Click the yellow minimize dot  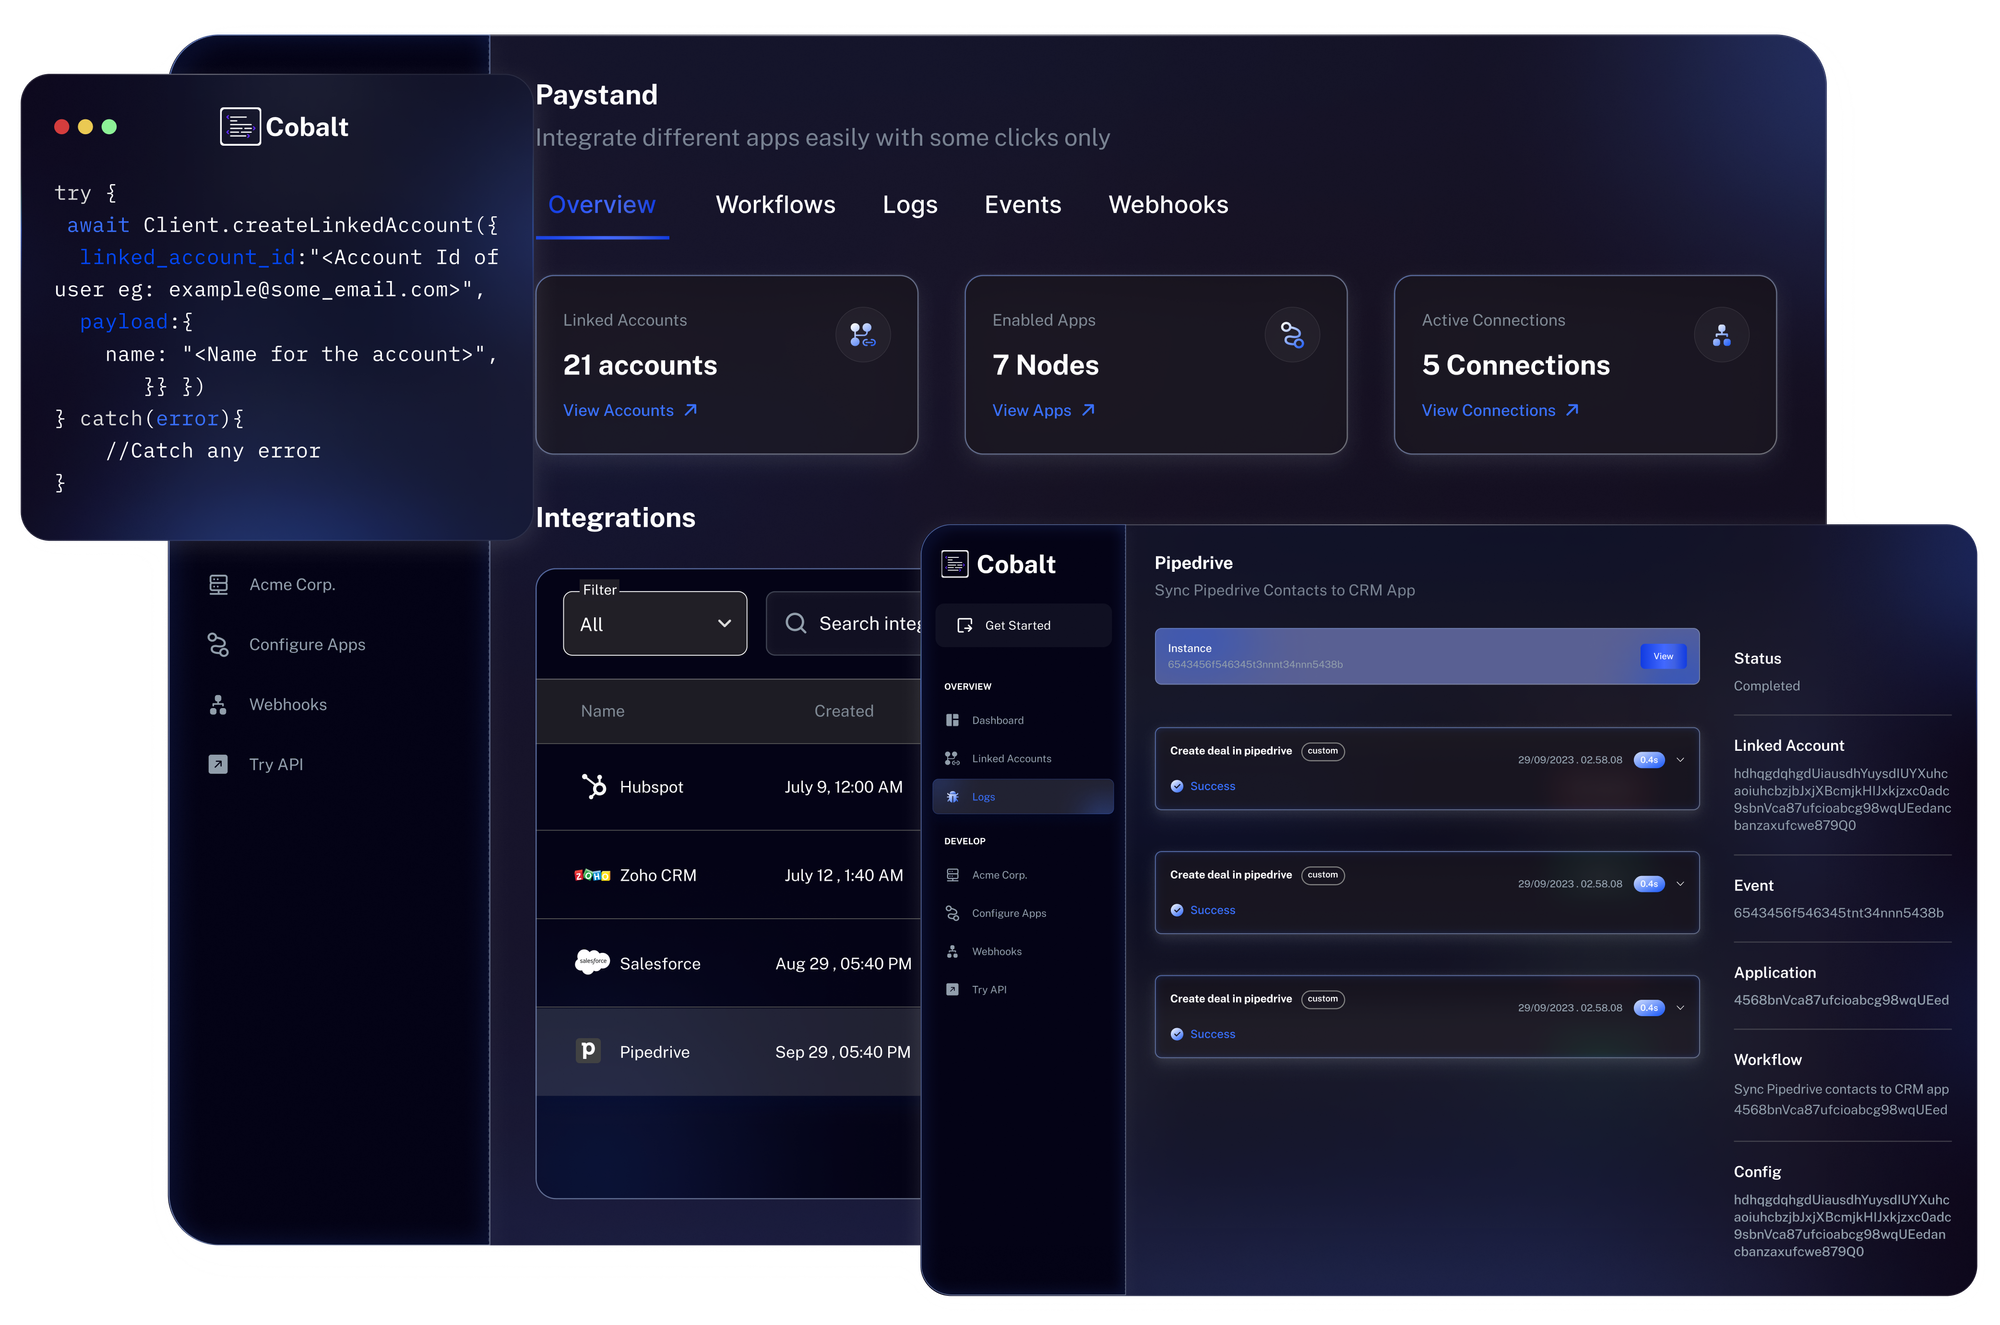click(86, 127)
